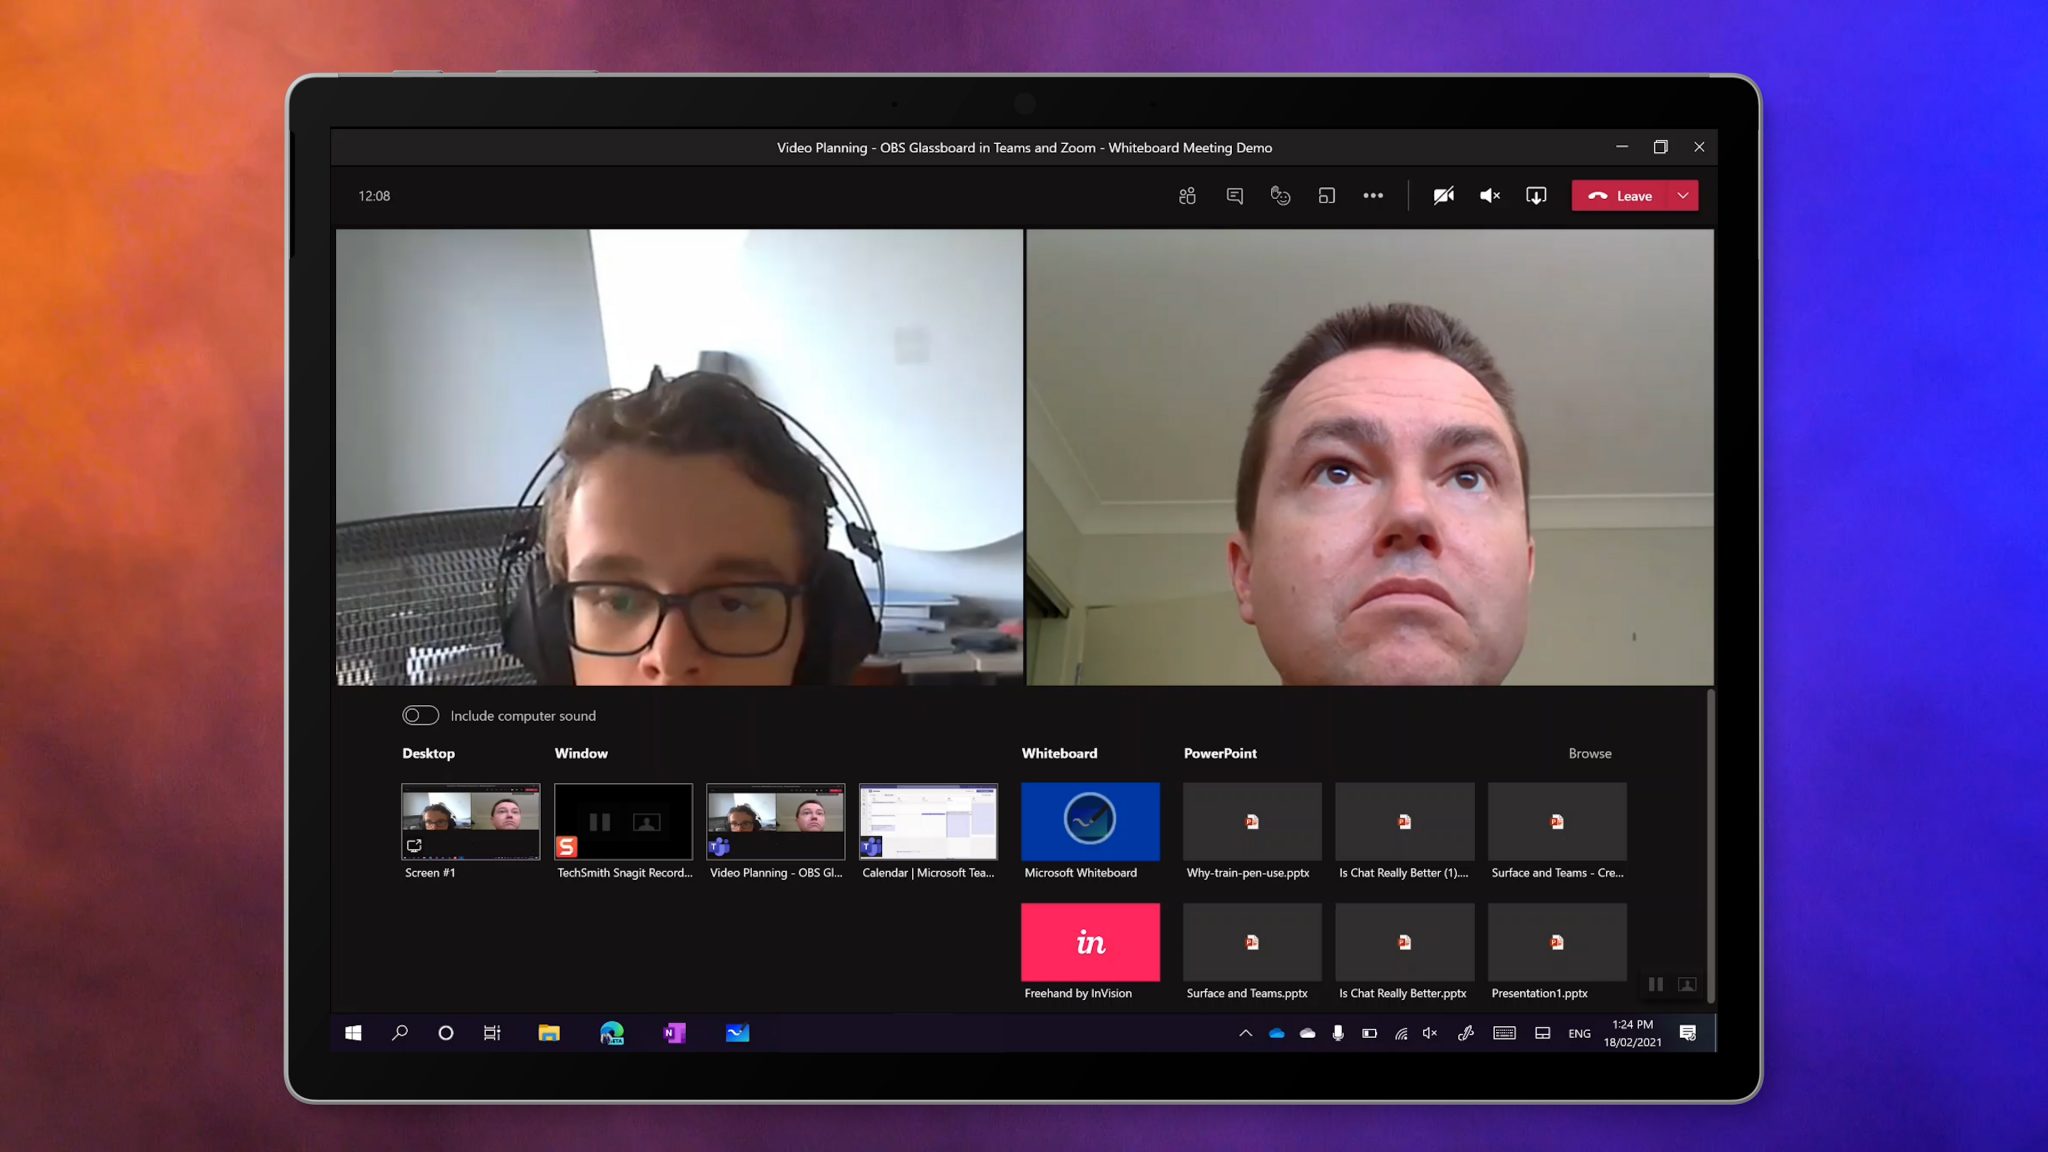Expand the Leave button dropdown arrow
This screenshot has height=1152, width=2048.
click(1684, 196)
